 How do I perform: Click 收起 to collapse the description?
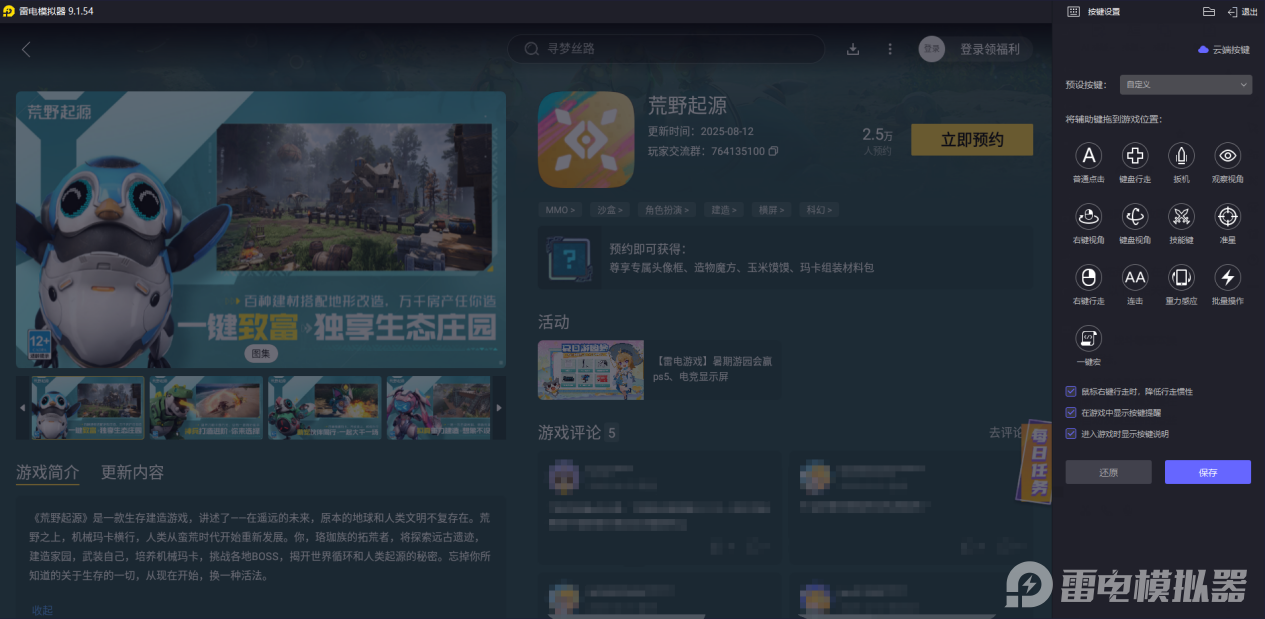[42, 610]
